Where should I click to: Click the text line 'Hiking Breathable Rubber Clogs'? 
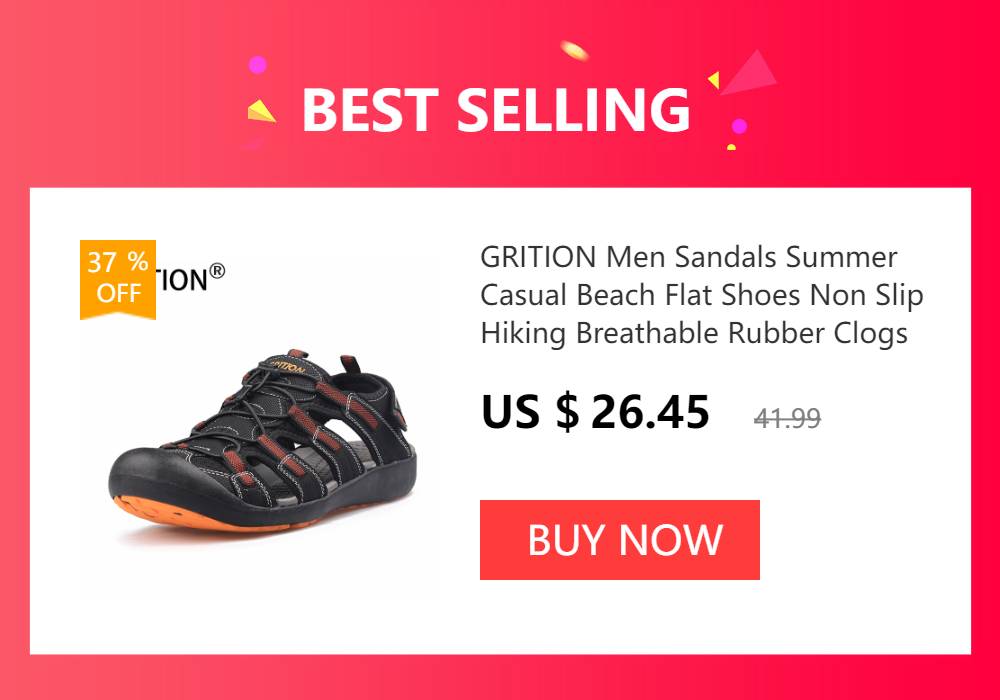click(694, 334)
